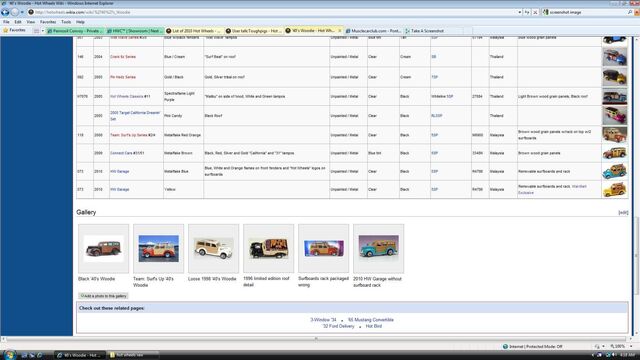Open the 'Pin Hedz Series' link
This screenshot has width=640, height=360.
123,77
